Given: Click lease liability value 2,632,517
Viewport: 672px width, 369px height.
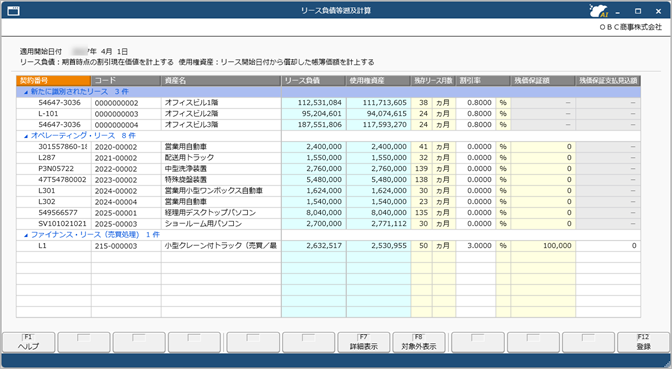Looking at the screenshot, I should pos(314,246).
